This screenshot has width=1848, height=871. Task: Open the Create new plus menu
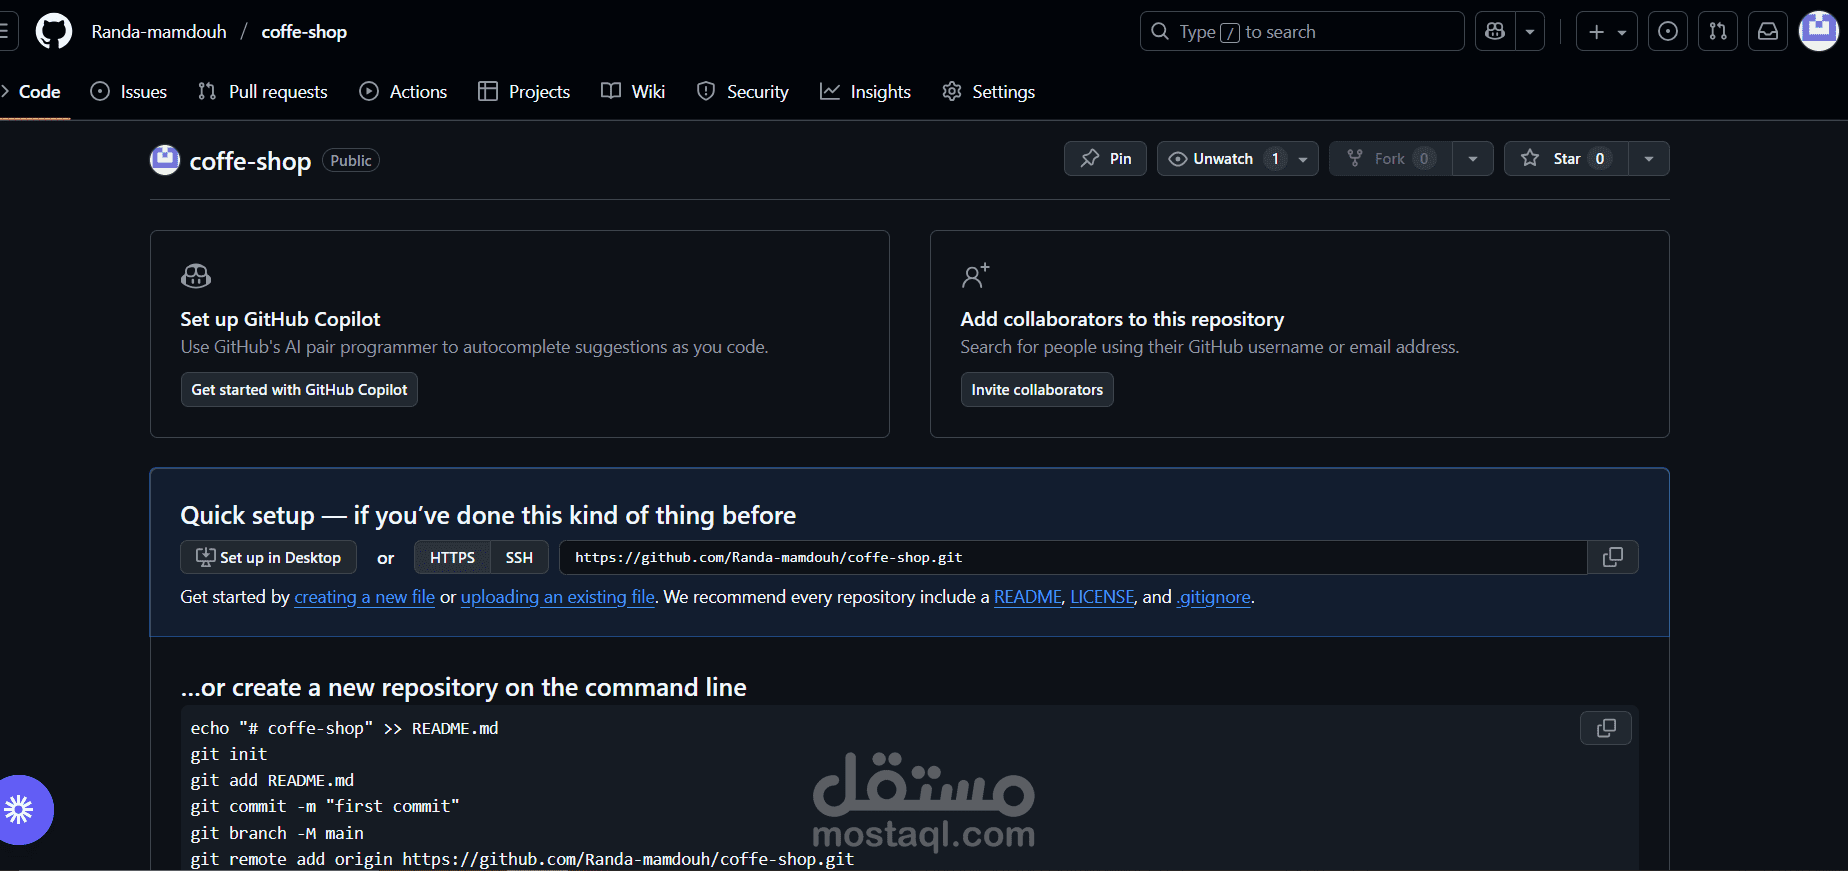(x=1607, y=32)
